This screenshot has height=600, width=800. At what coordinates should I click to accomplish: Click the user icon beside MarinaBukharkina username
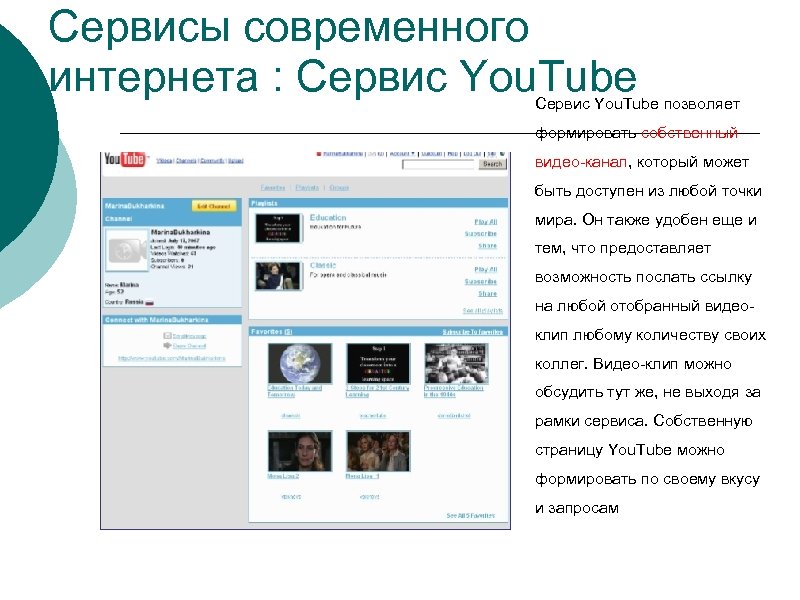320,152
